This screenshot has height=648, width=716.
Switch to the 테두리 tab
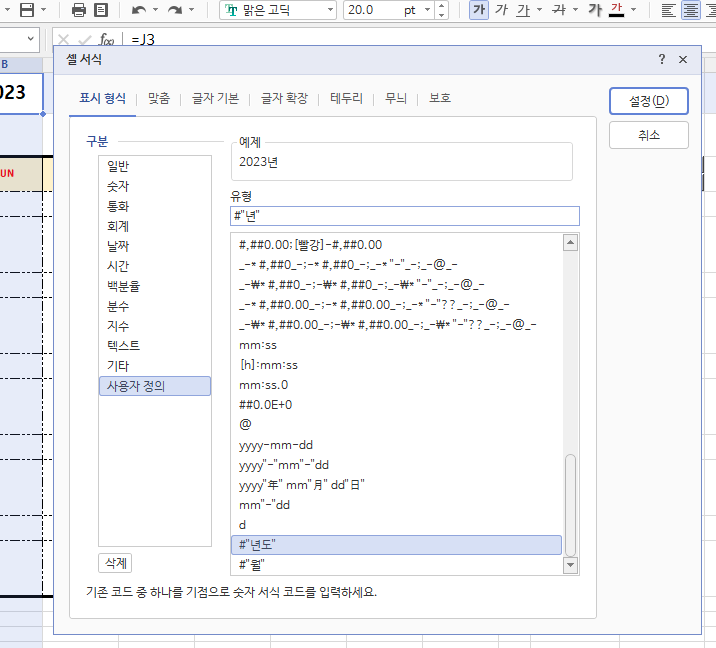point(346,98)
